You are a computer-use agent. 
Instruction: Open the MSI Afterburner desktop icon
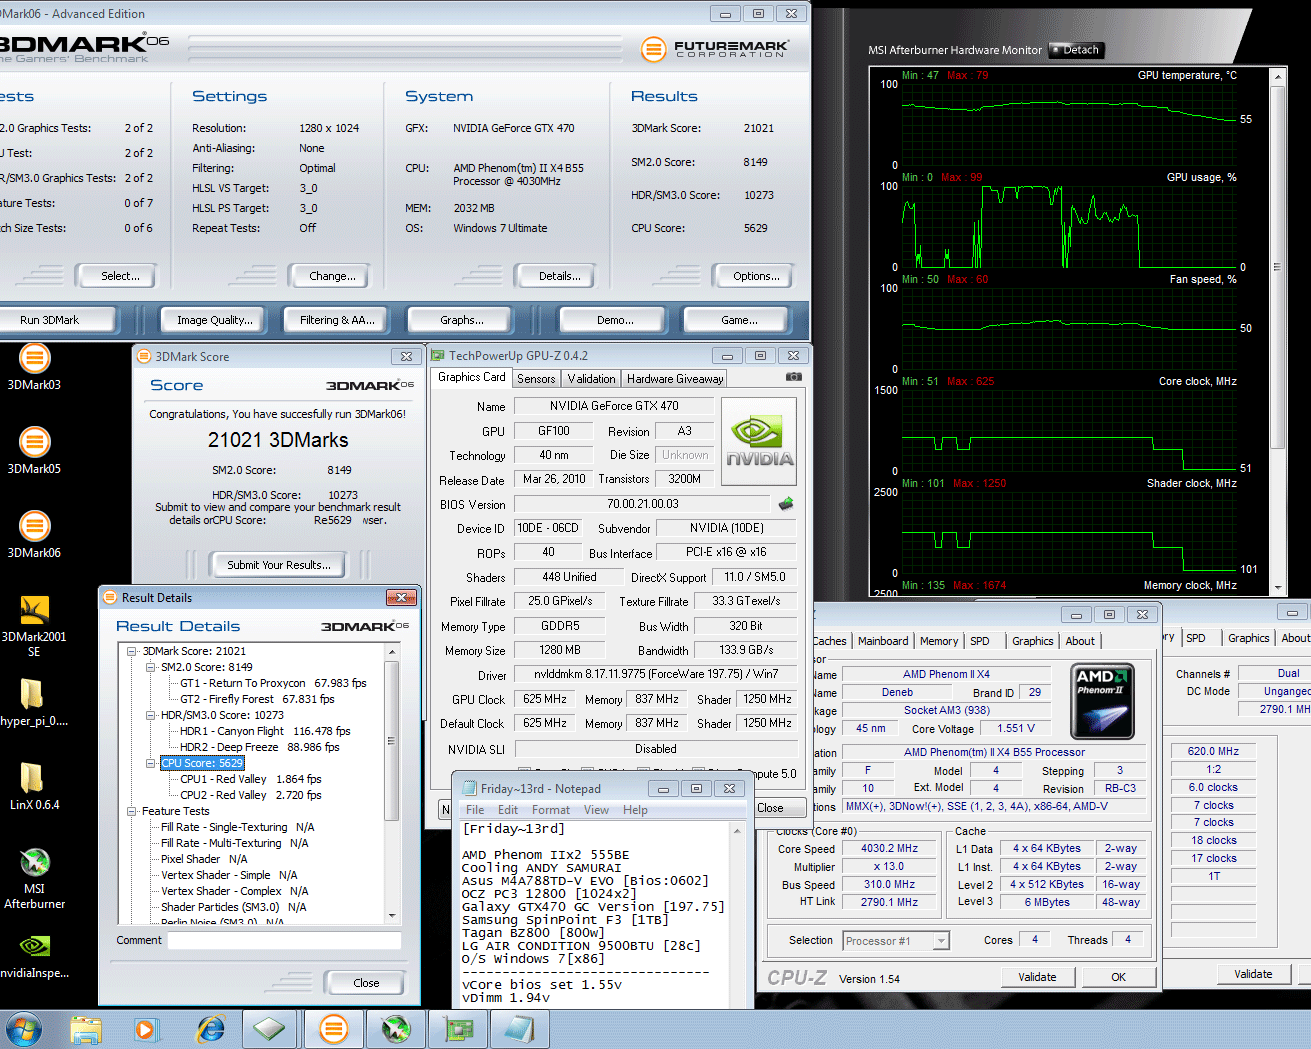pyautogui.click(x=34, y=863)
